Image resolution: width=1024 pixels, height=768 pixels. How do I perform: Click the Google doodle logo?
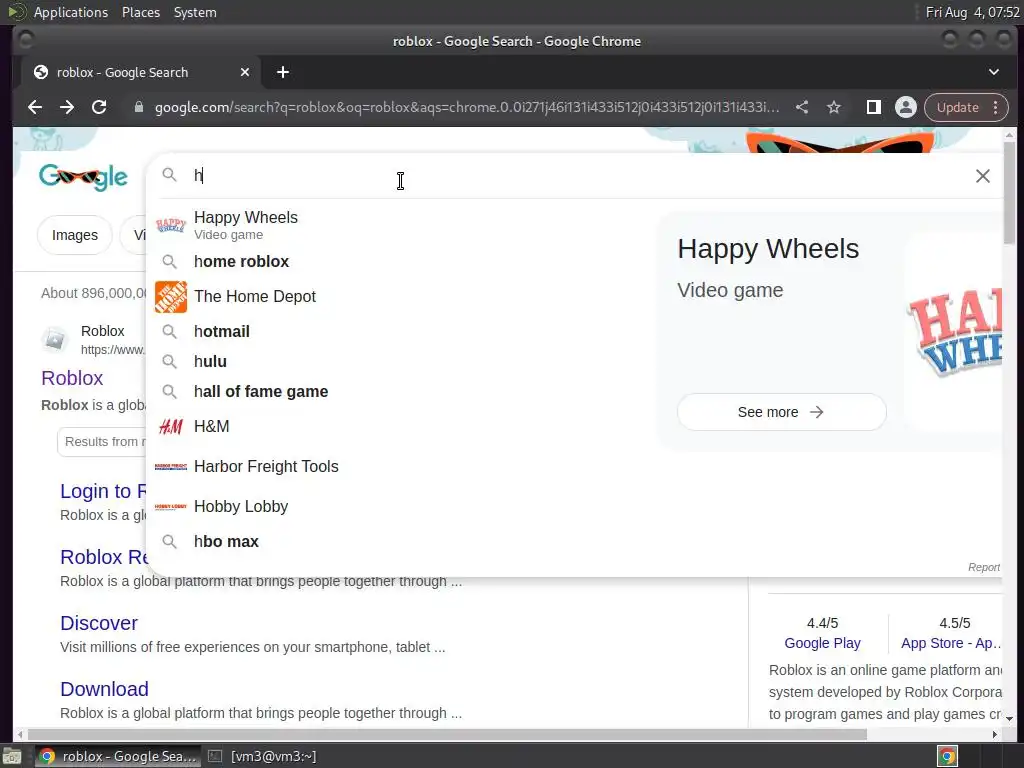(x=83, y=177)
